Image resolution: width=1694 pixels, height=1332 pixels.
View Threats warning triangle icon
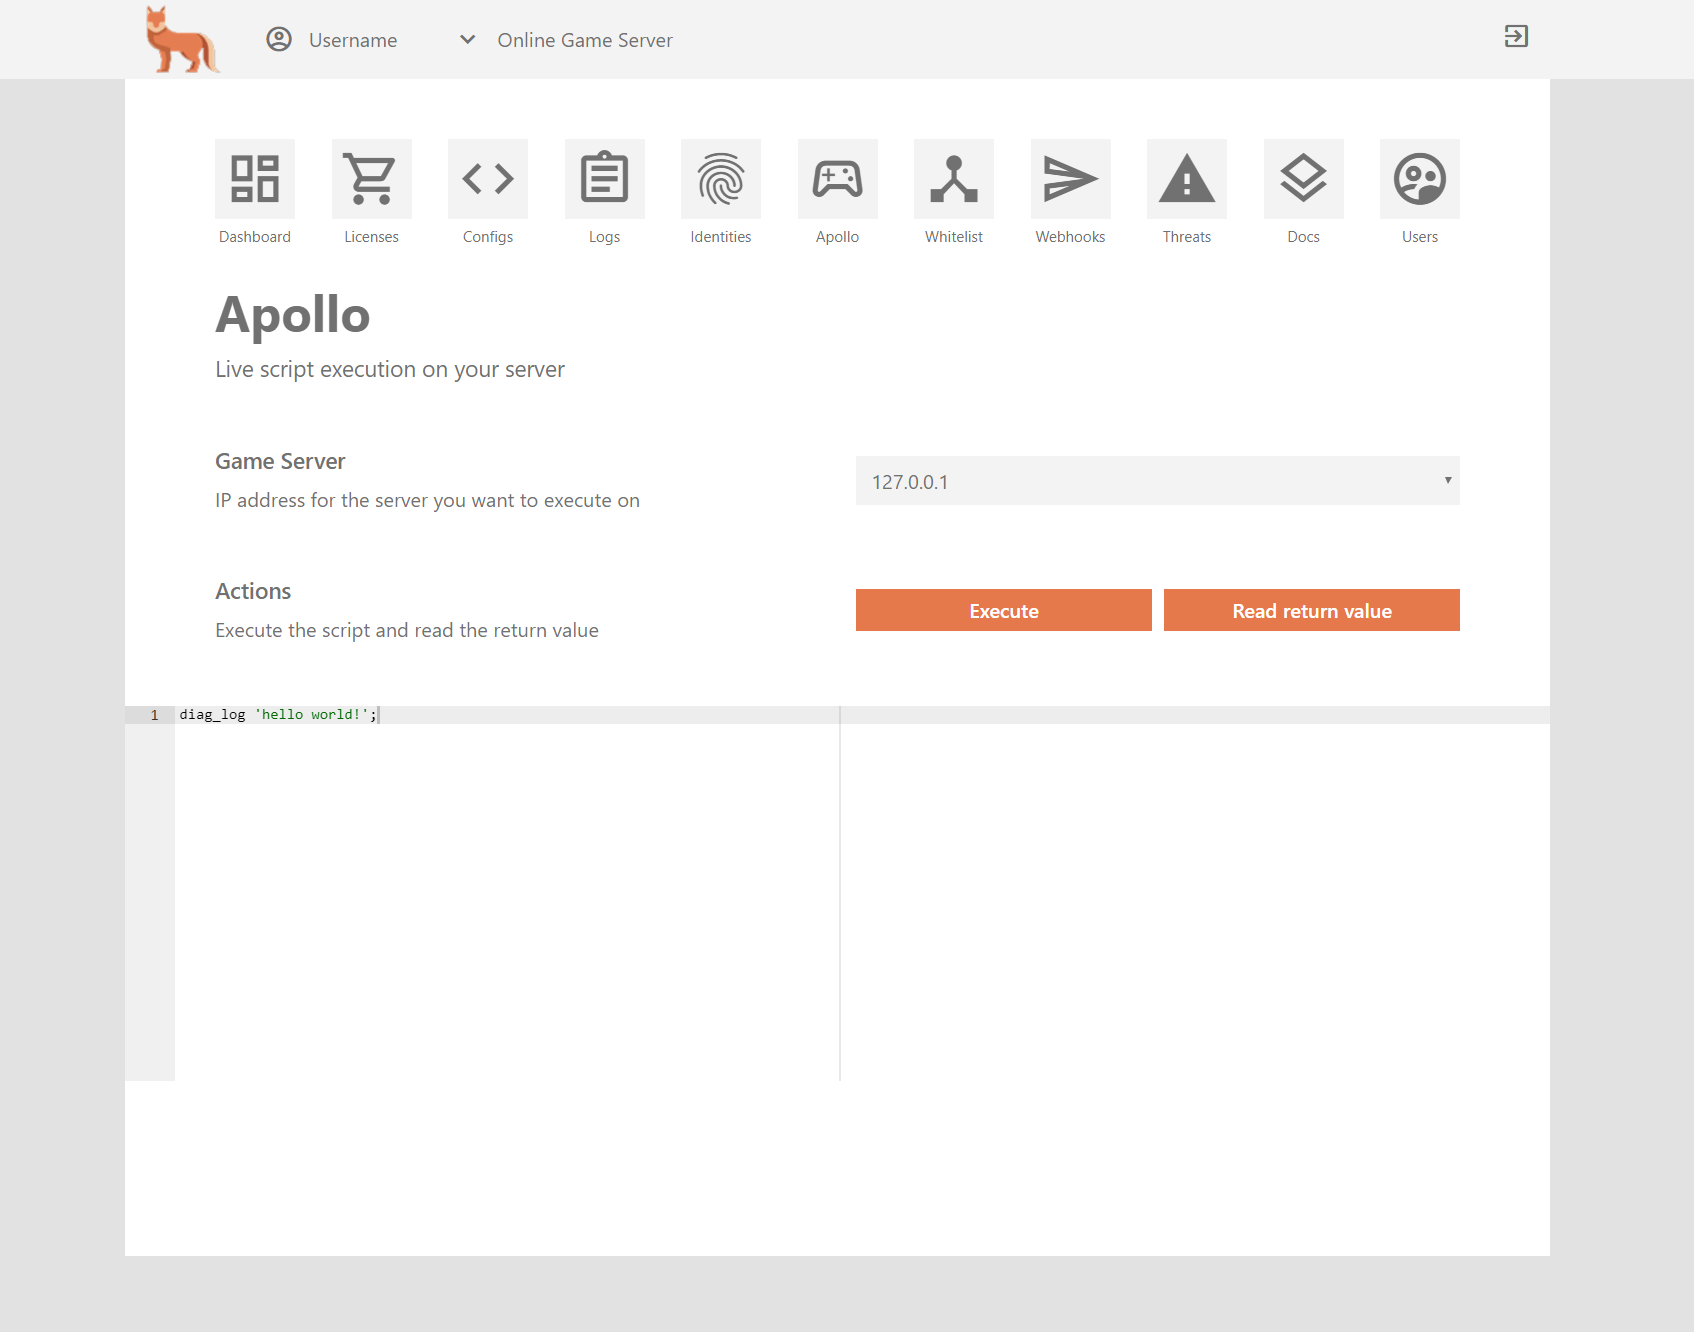pyautogui.click(x=1187, y=179)
